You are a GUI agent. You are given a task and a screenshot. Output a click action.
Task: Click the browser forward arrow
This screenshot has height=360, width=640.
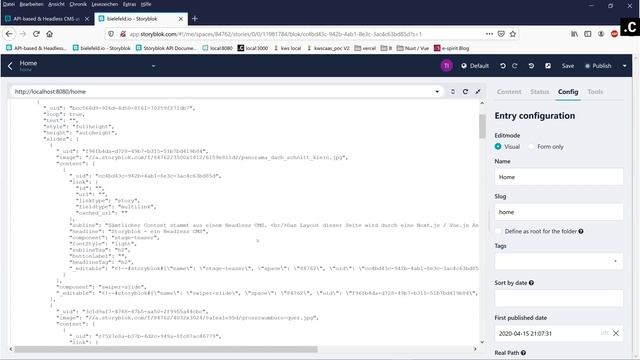(x=23, y=34)
